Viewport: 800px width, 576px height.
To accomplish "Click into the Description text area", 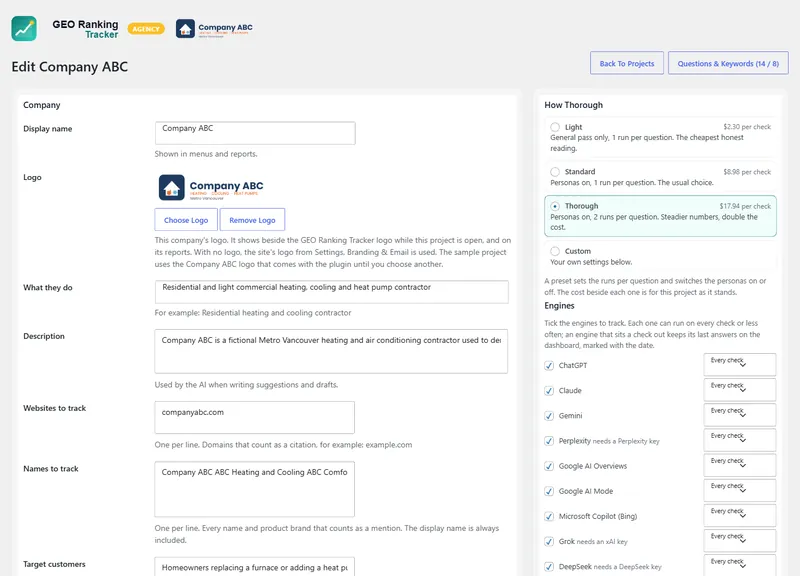I will coord(331,352).
